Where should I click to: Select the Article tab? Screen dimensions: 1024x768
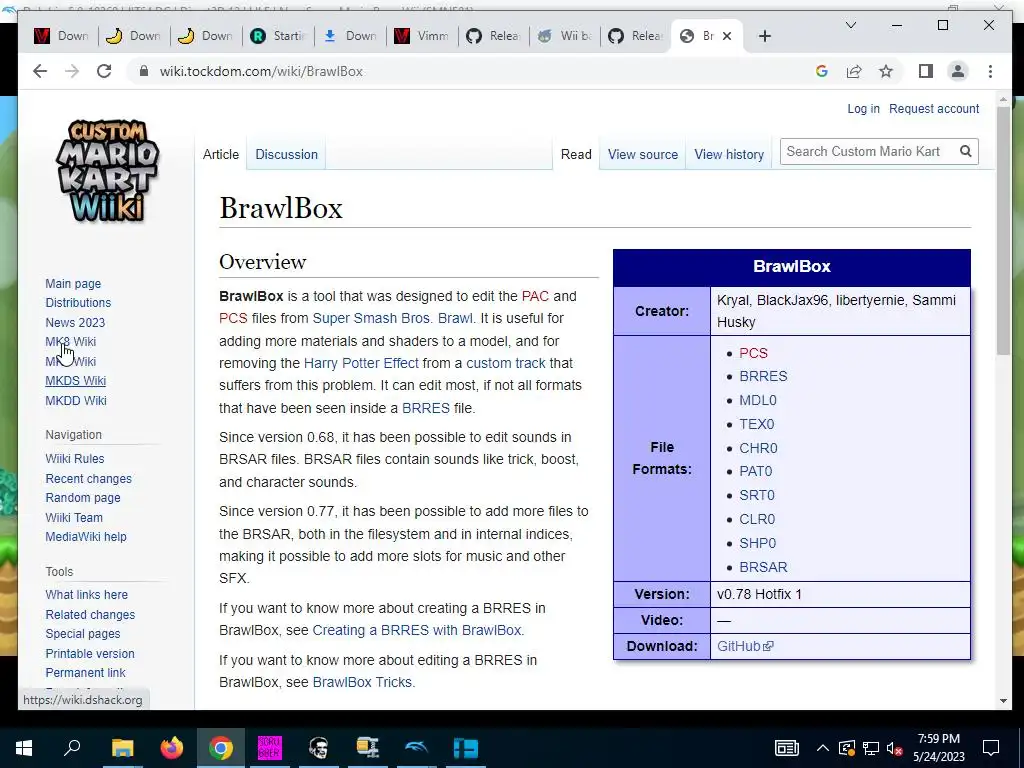click(x=221, y=155)
